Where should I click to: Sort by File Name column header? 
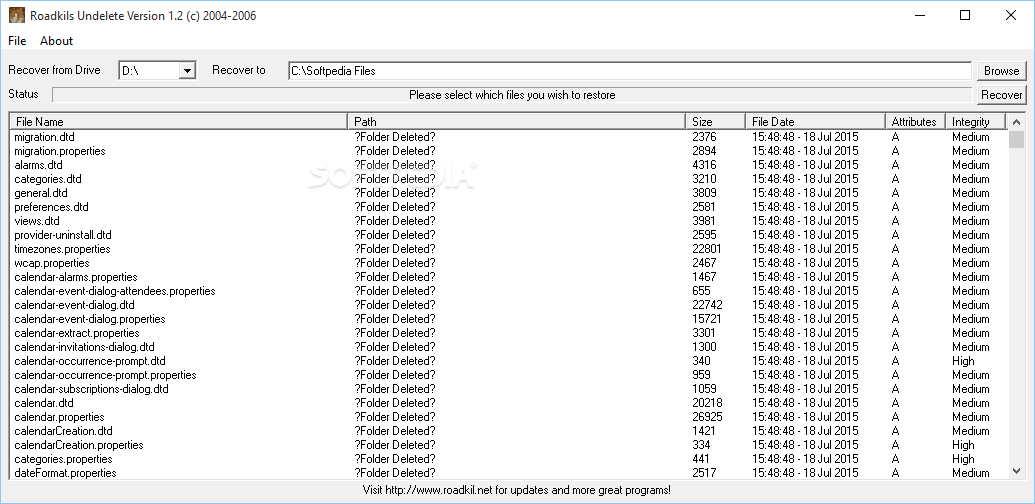point(179,121)
